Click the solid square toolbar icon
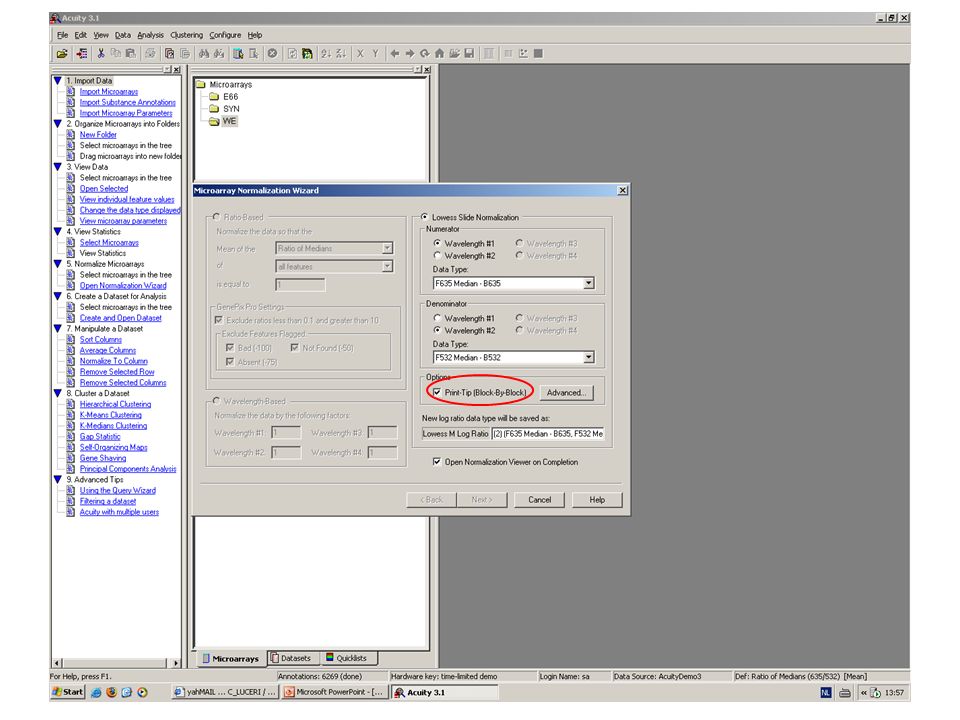This screenshot has width=960, height=720. tap(538, 54)
